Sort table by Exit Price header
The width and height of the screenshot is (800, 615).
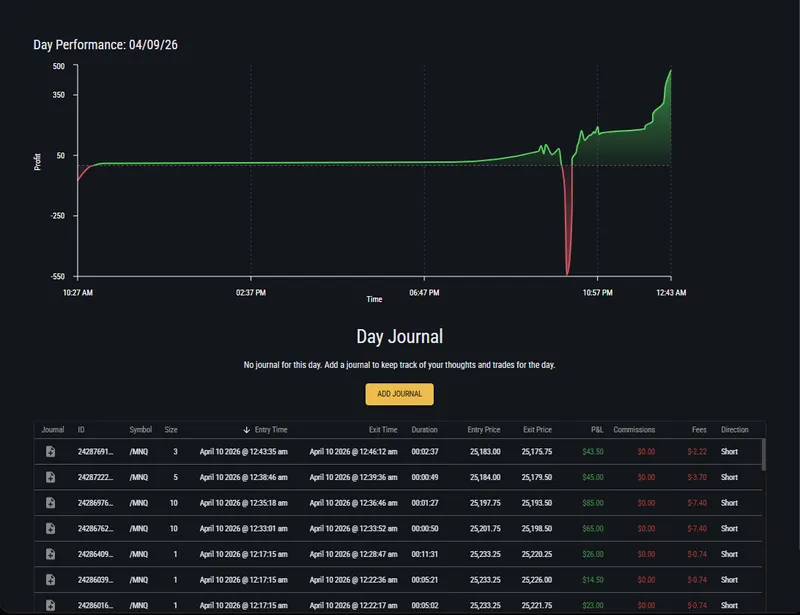(537, 430)
